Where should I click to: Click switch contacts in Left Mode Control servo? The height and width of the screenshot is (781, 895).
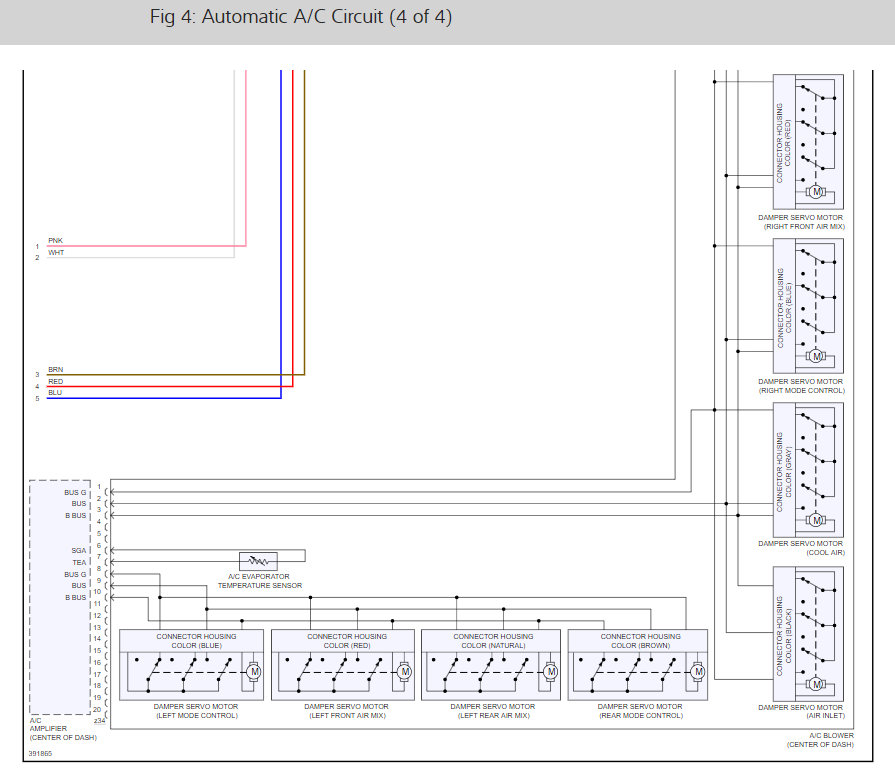click(184, 674)
